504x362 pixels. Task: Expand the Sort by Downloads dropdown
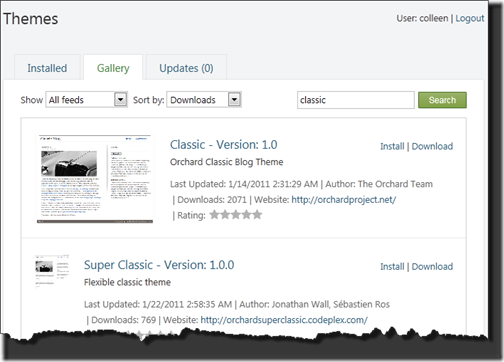204,100
